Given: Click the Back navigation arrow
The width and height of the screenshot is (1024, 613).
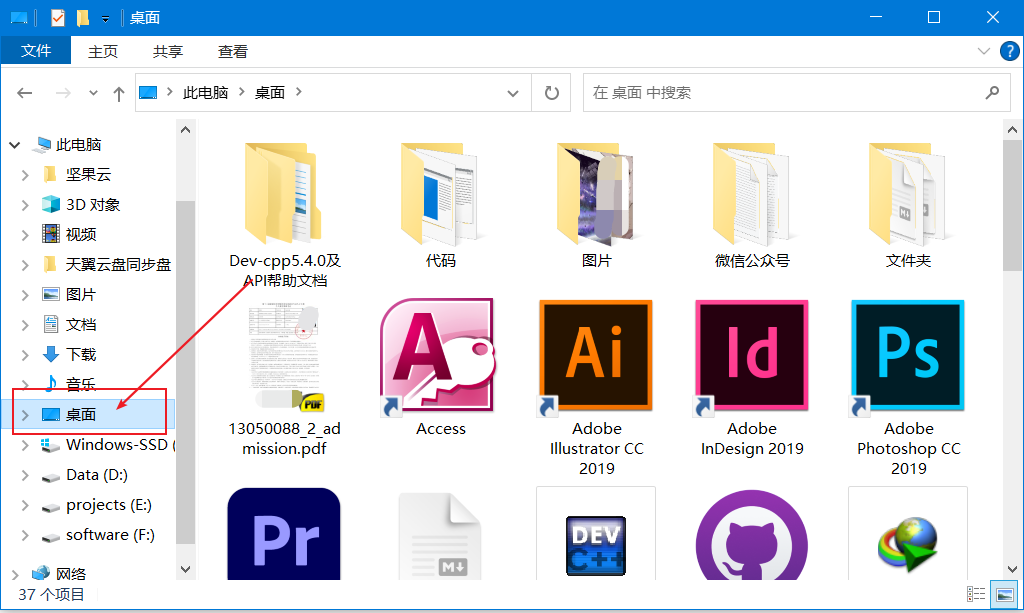Looking at the screenshot, I should 24,91.
